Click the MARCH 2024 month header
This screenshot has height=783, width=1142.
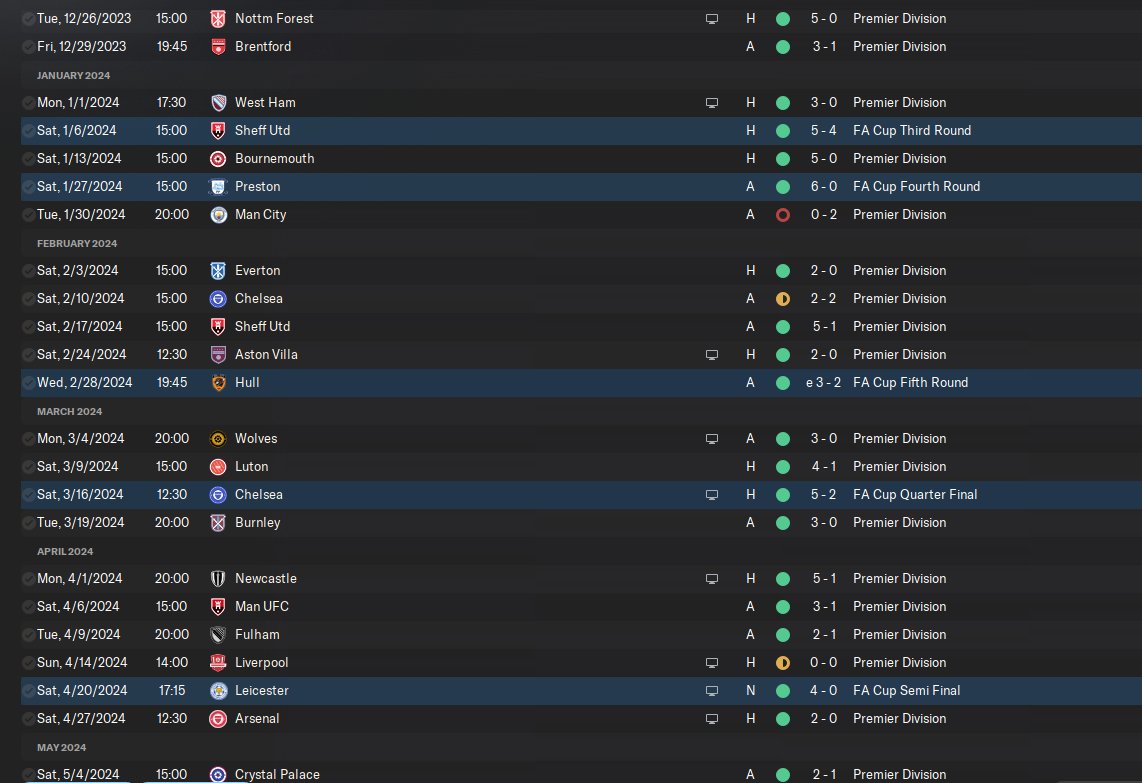pyautogui.click(x=69, y=411)
